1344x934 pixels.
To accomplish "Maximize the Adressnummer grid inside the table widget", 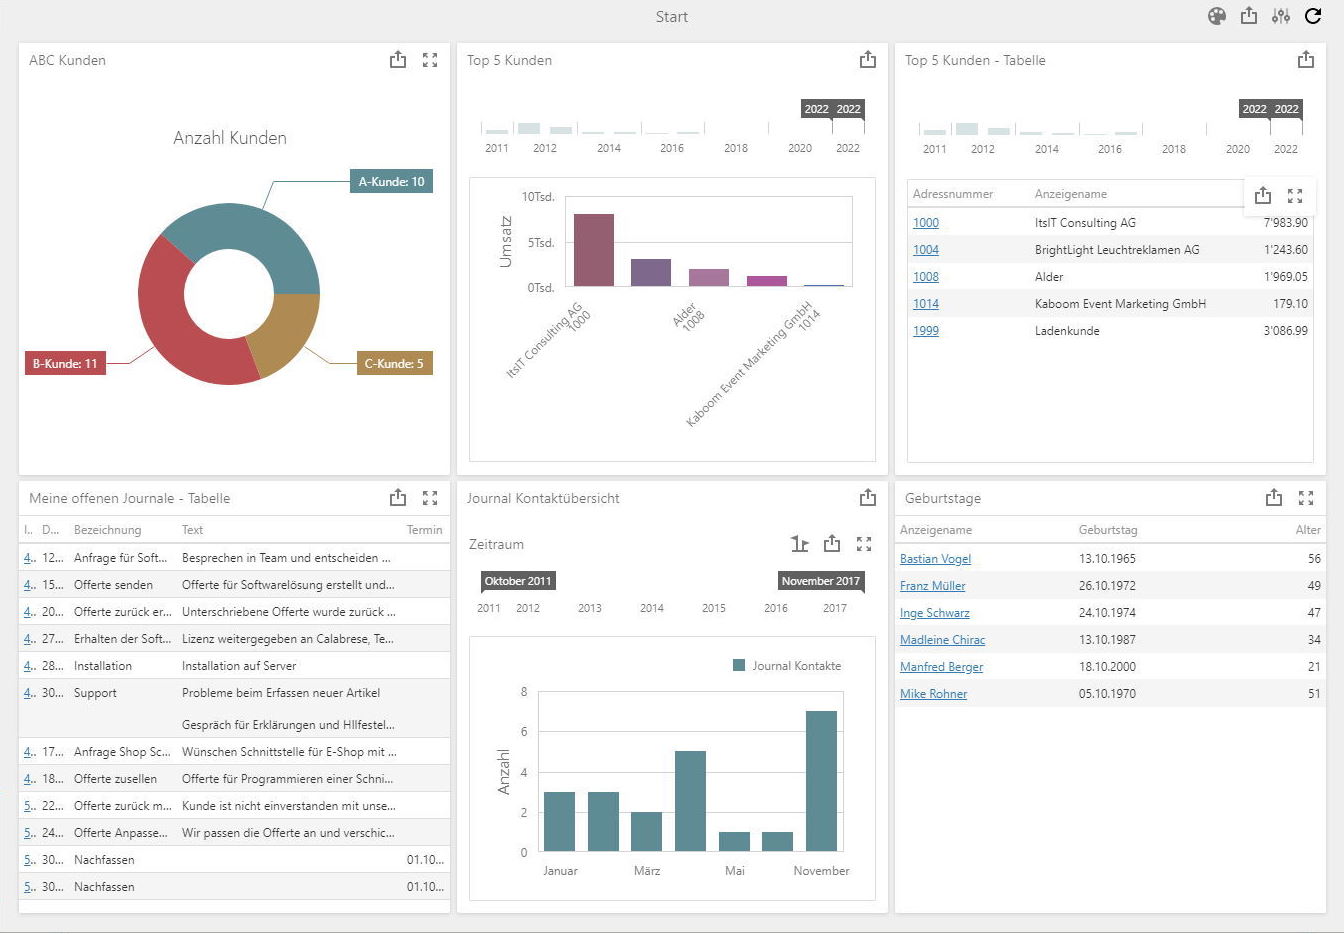I will coord(1295,196).
